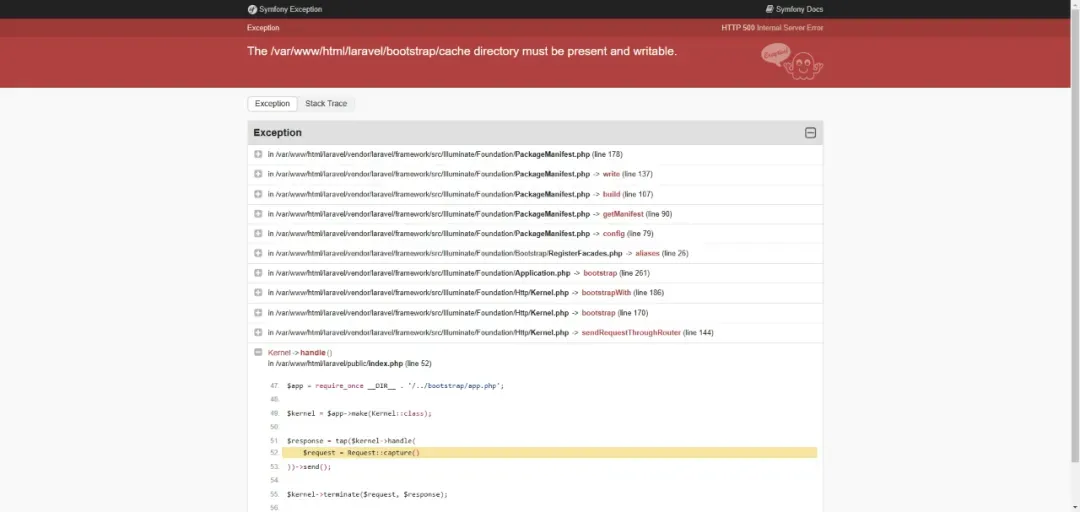Click the Symfony Exception logo icon
This screenshot has height=512, width=1080.
point(252,9)
